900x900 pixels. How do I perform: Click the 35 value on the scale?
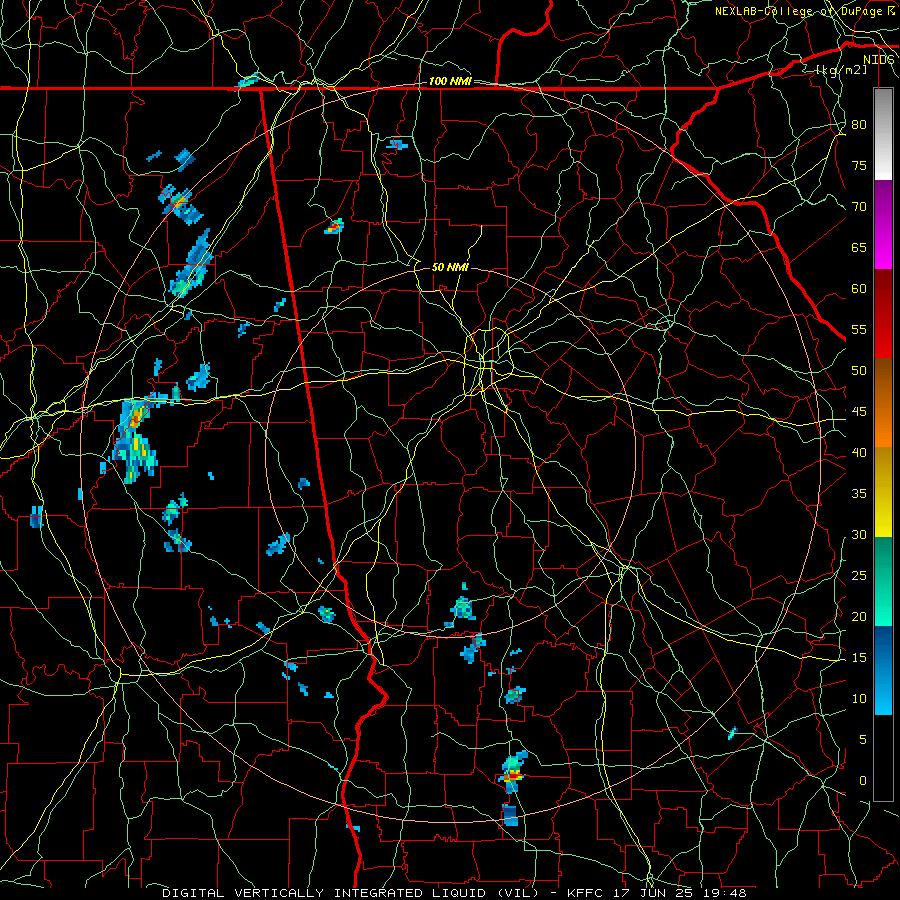[859, 494]
